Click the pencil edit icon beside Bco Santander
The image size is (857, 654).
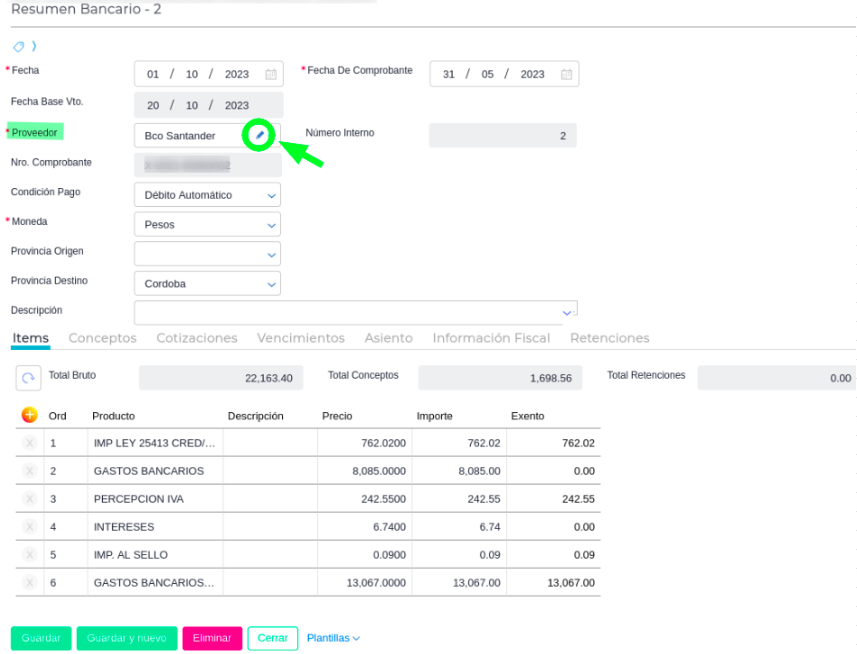(260, 135)
